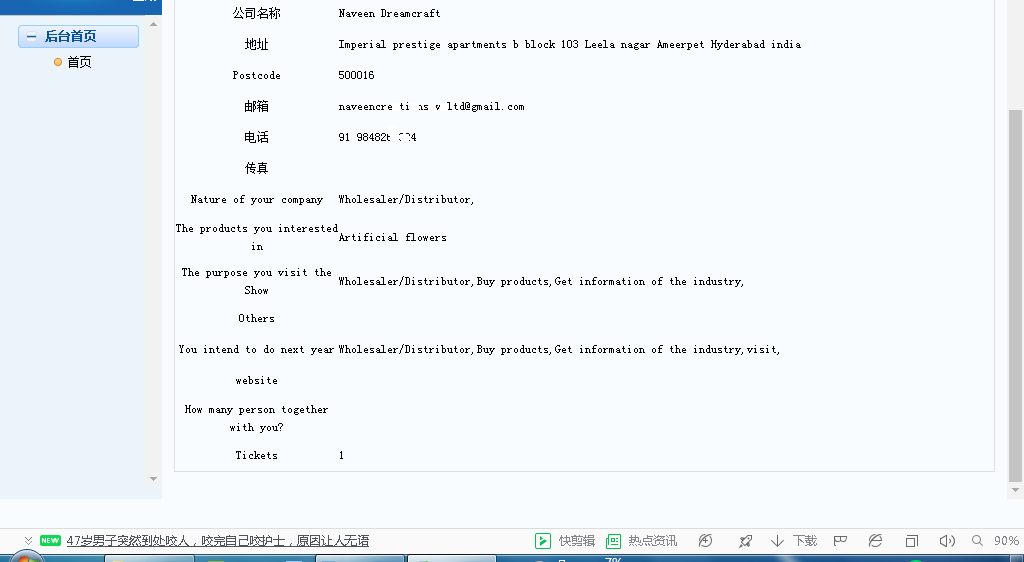This screenshot has width=1024, height=562.
Task: Click the sidebar scroll-down arrow
Action: click(x=153, y=479)
